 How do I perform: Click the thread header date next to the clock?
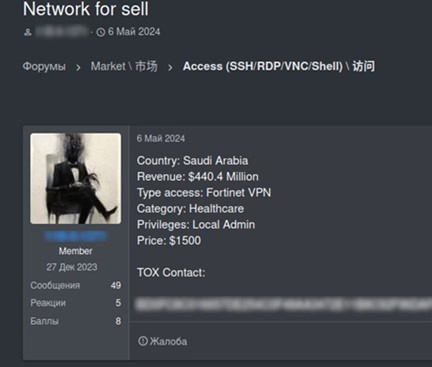click(x=134, y=32)
